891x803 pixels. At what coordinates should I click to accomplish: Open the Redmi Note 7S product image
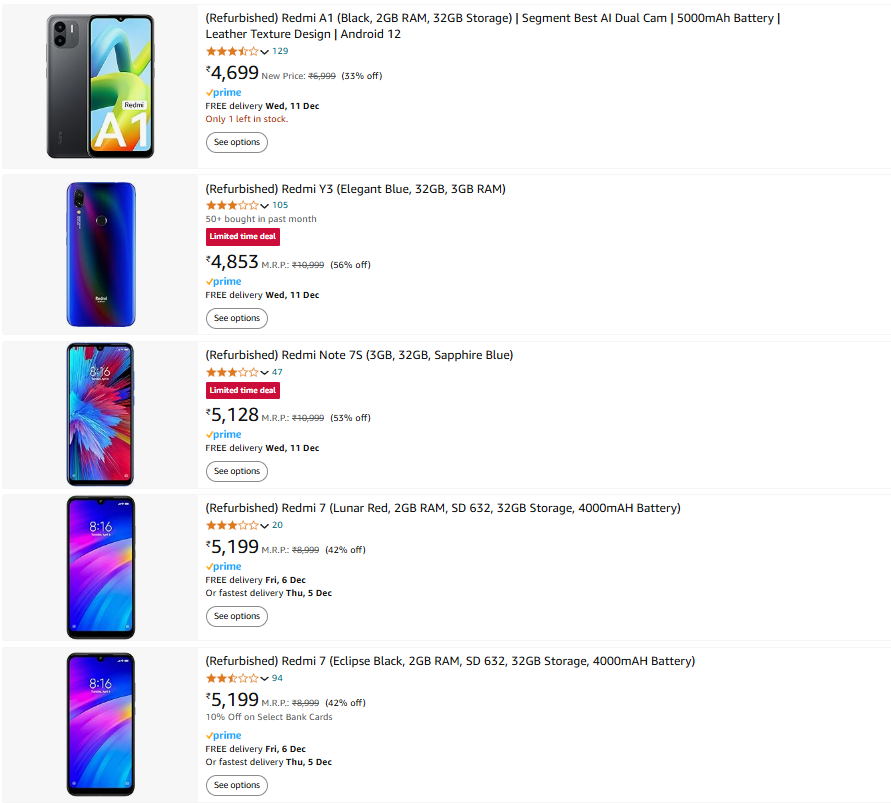click(100, 414)
